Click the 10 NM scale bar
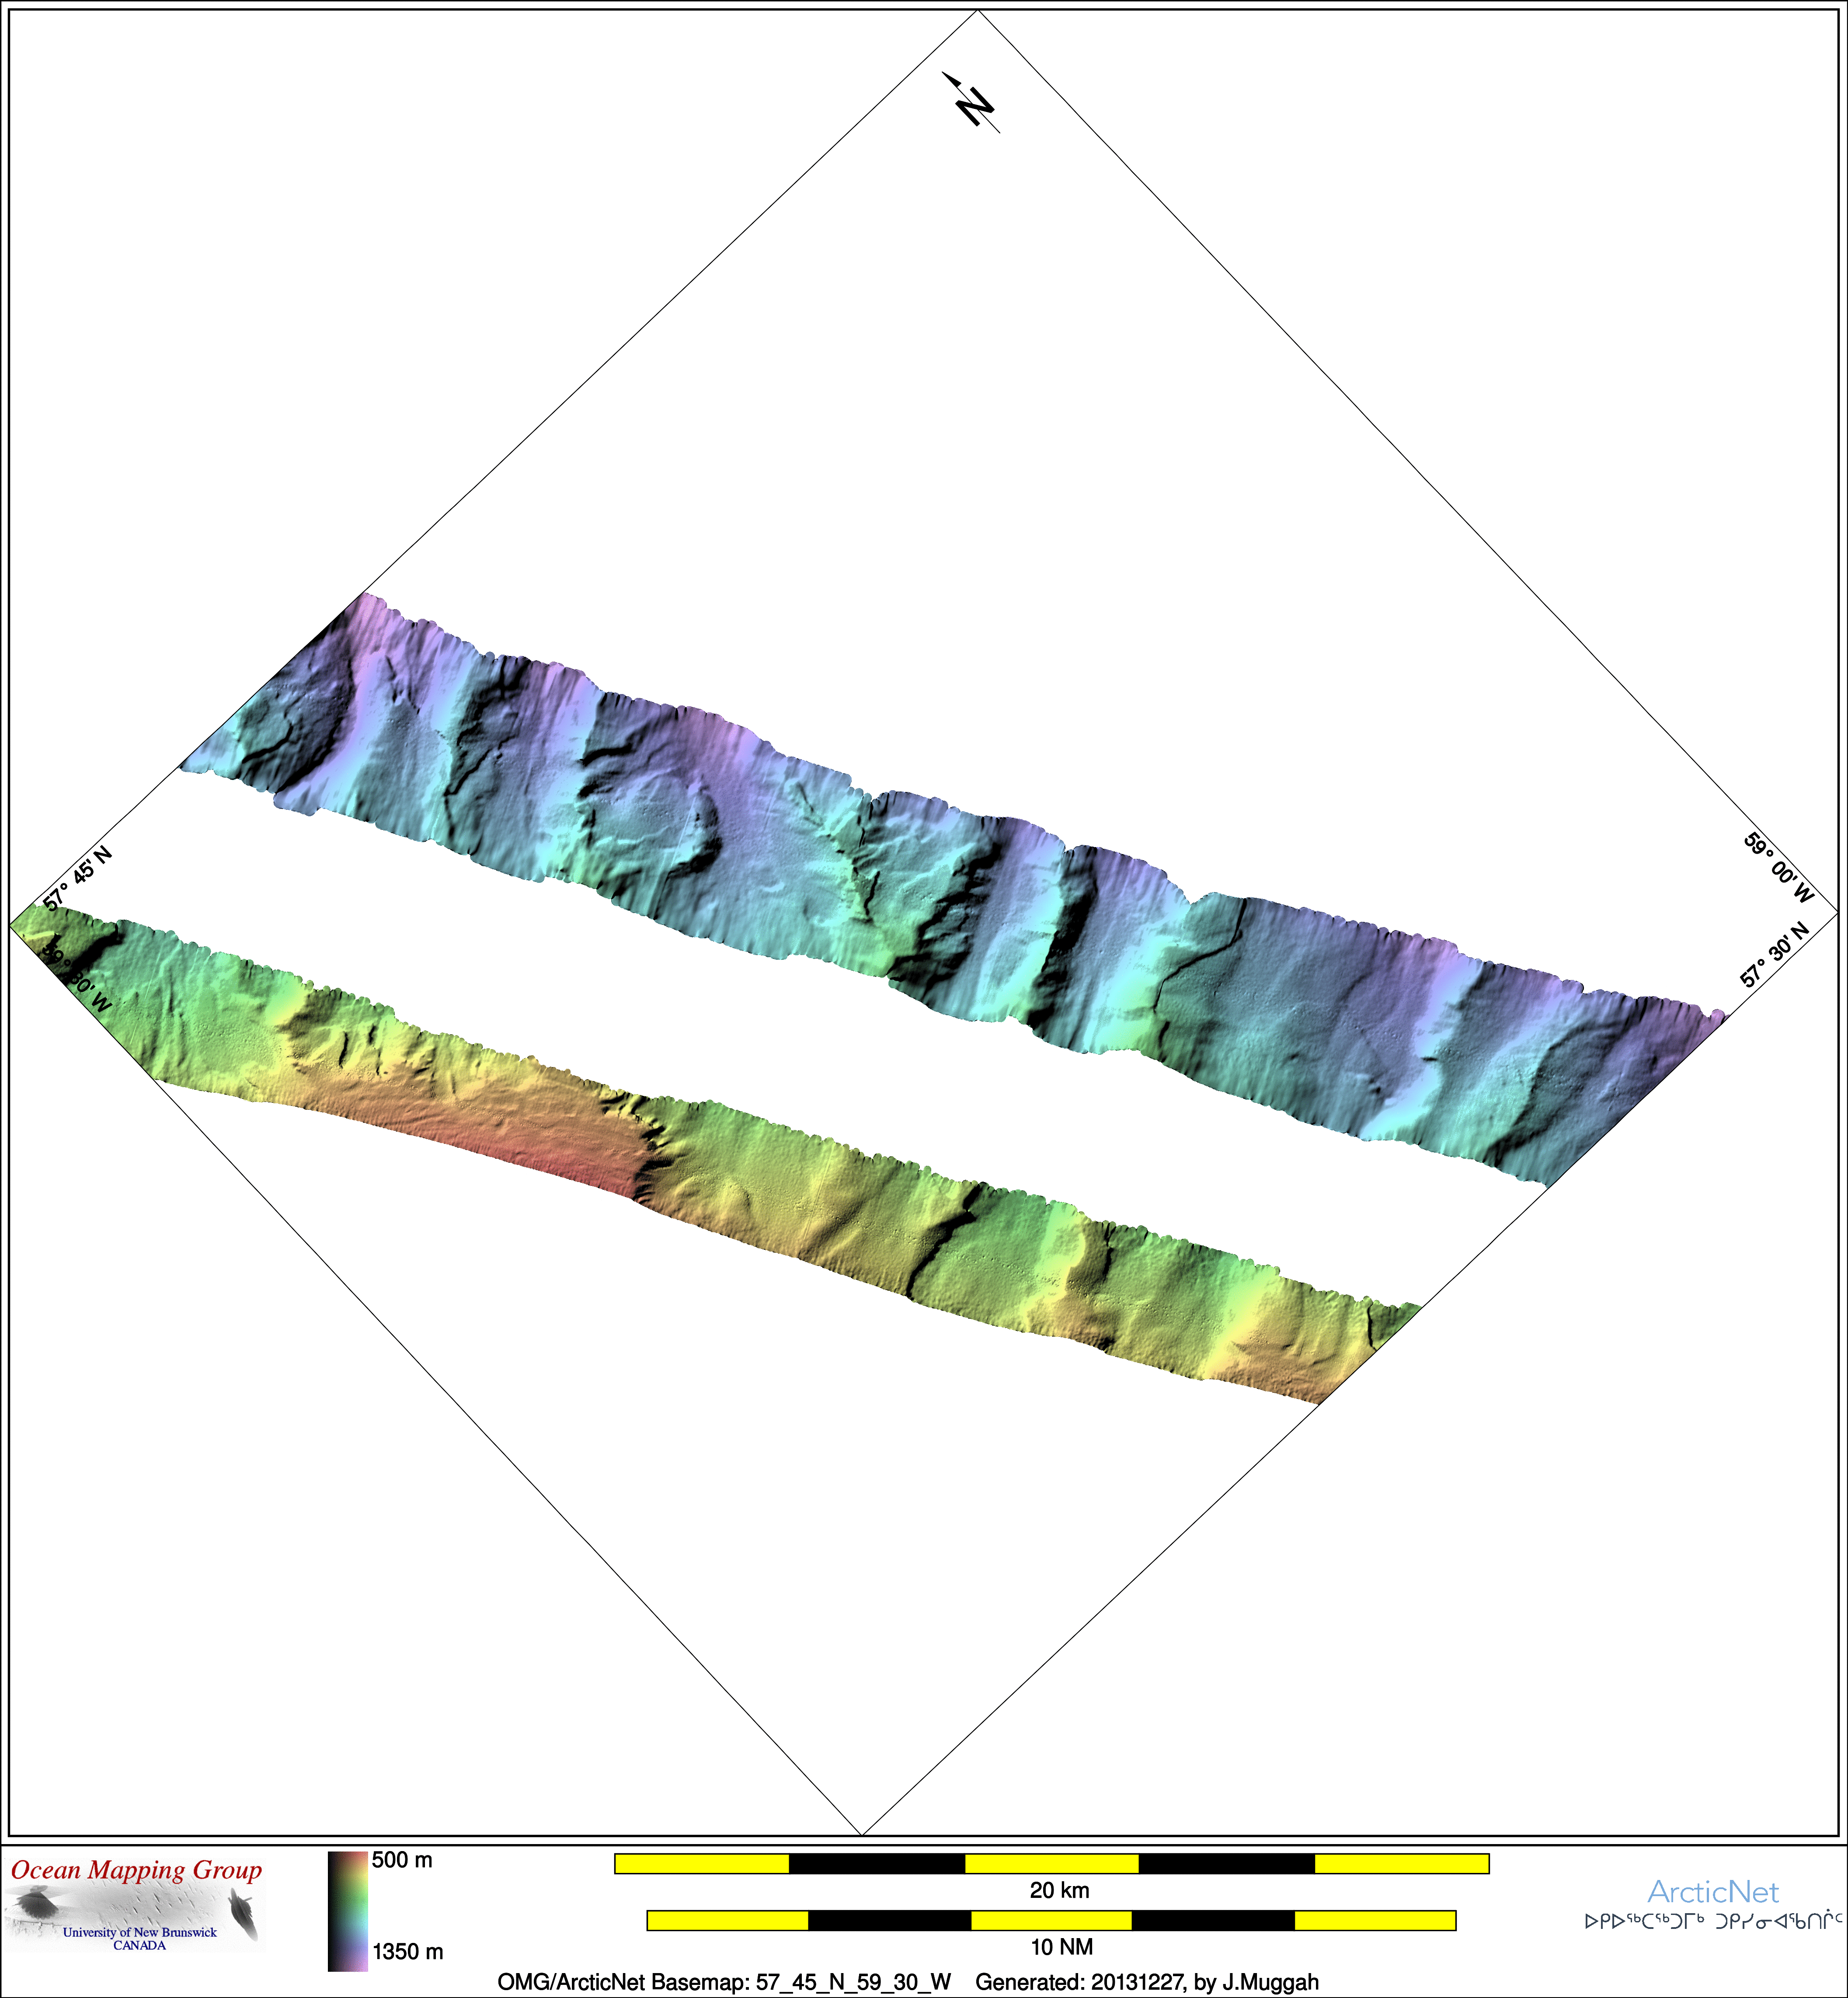The width and height of the screenshot is (1848, 1998). pyautogui.click(x=1051, y=1920)
